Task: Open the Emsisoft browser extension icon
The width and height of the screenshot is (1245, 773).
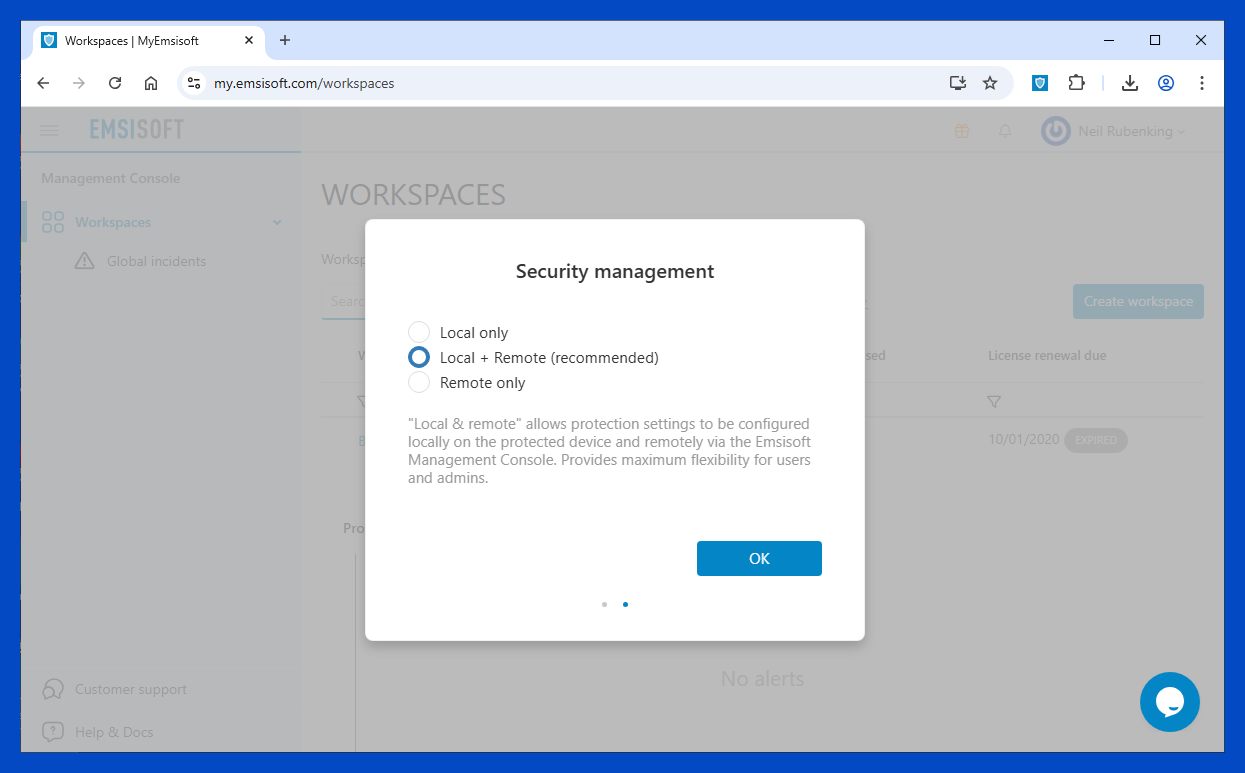Action: pyautogui.click(x=1040, y=83)
